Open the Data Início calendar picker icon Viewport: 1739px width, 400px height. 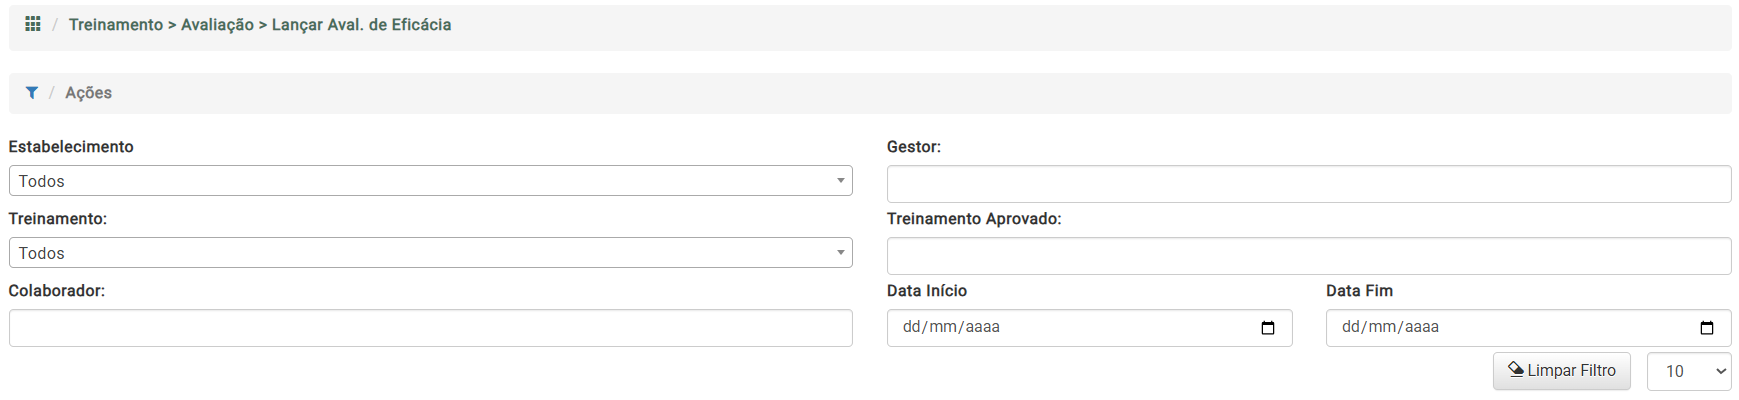coord(1268,328)
